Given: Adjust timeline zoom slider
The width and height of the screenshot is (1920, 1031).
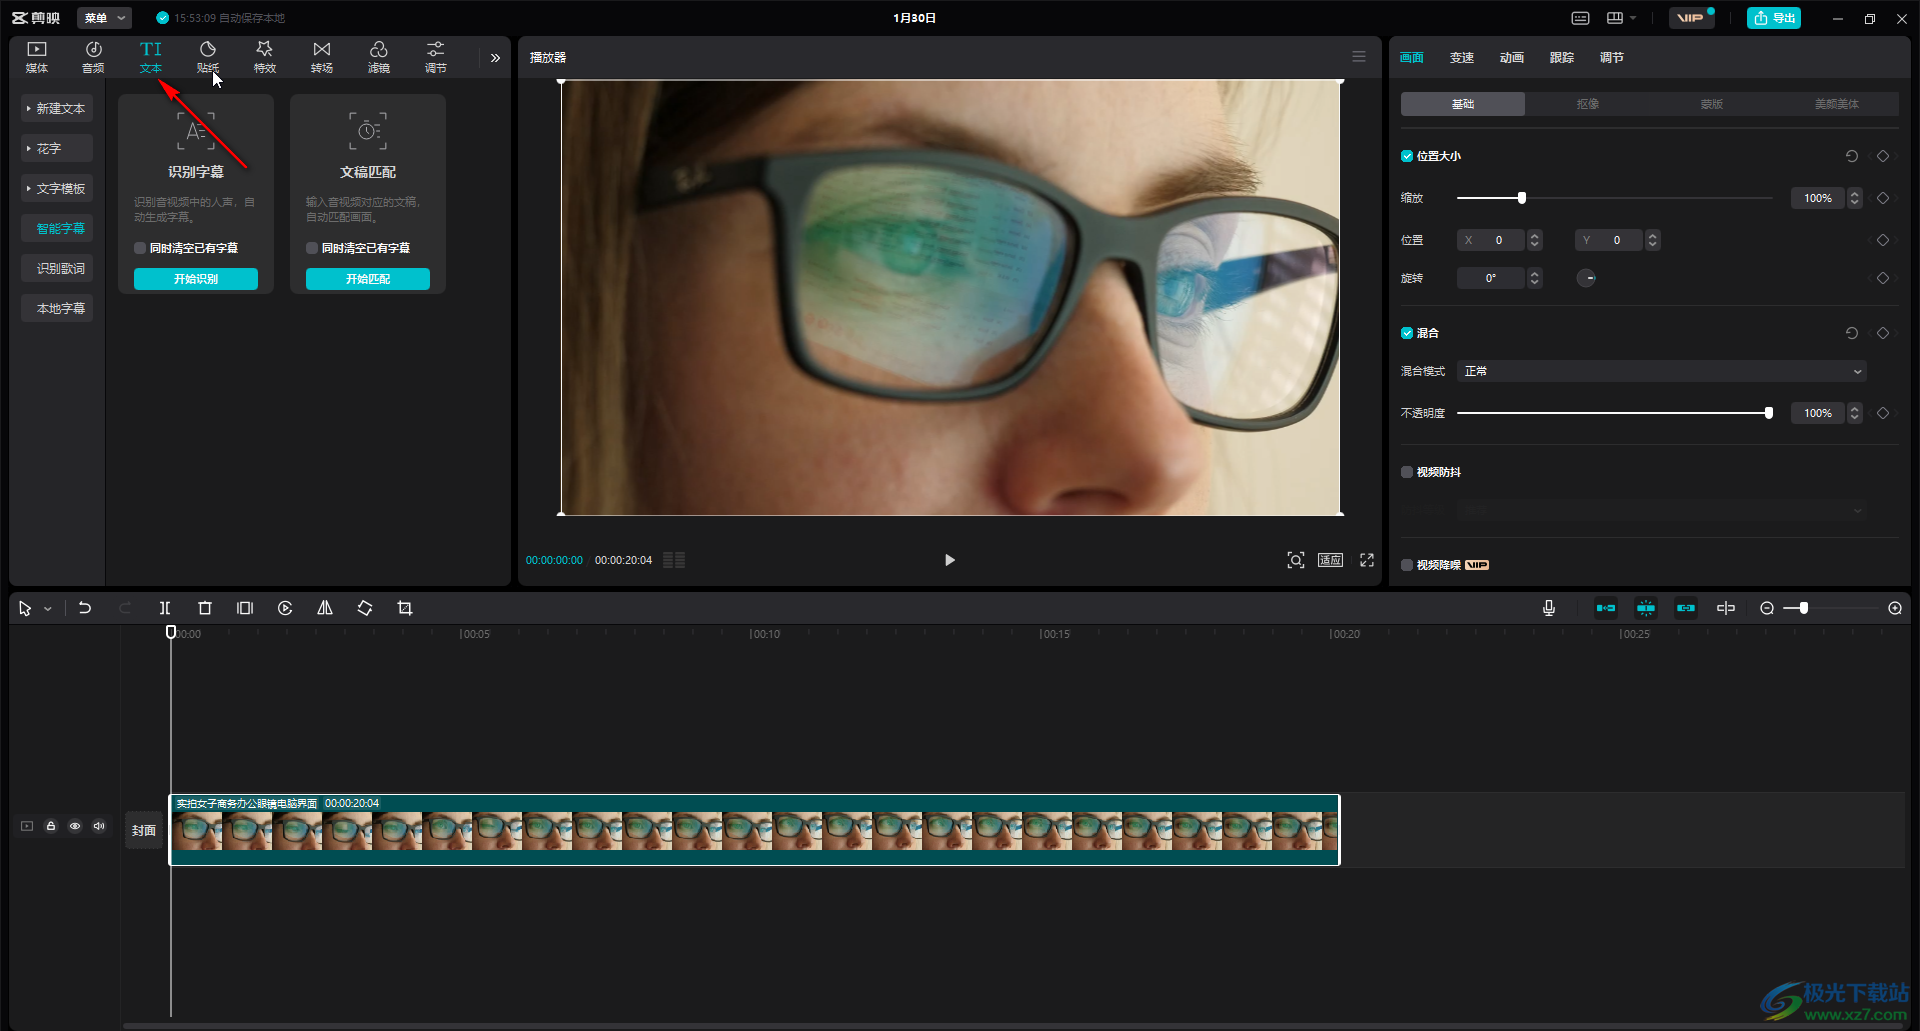Looking at the screenshot, I should (1804, 608).
